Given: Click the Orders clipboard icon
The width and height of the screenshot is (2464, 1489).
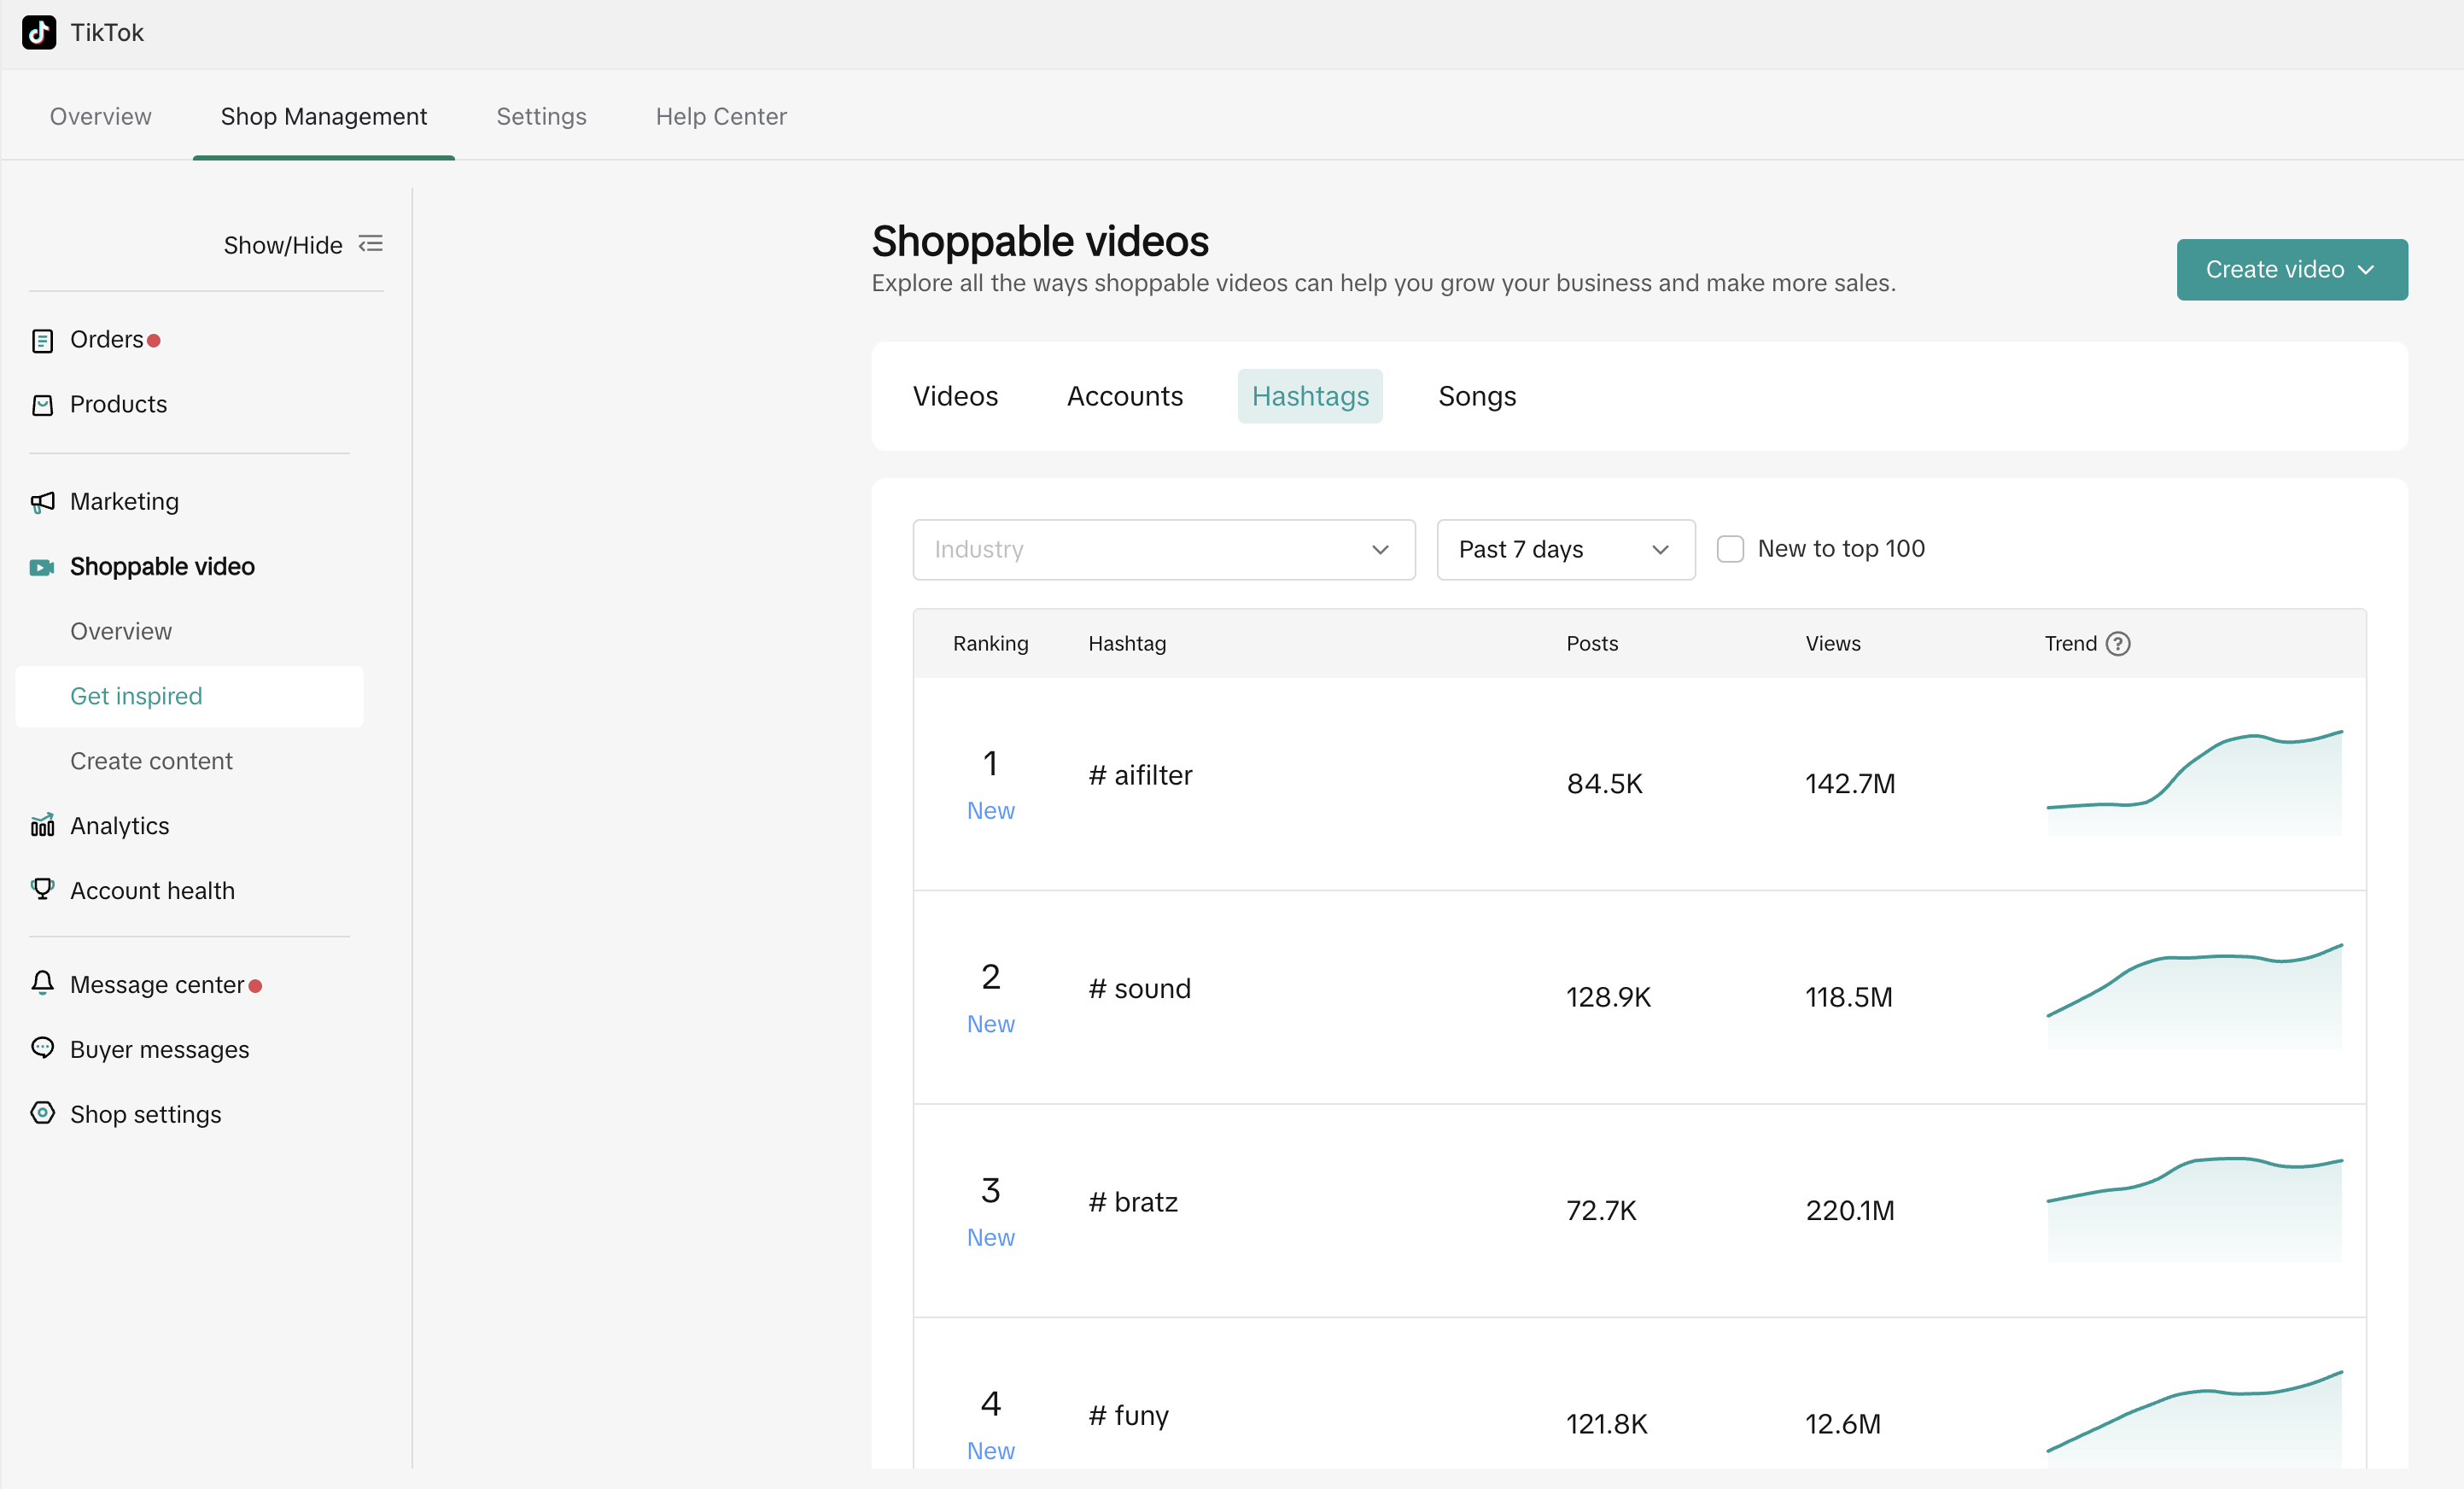Looking at the screenshot, I should pos(42,341).
